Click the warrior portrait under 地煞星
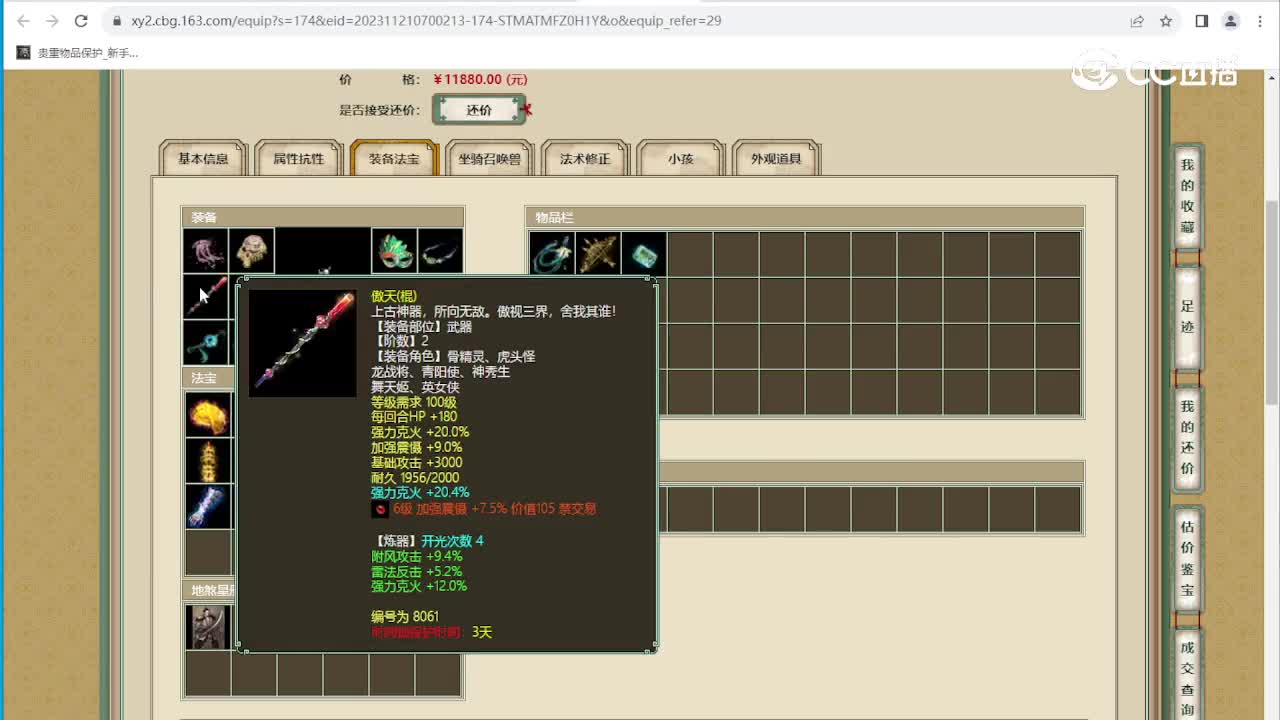 point(208,627)
